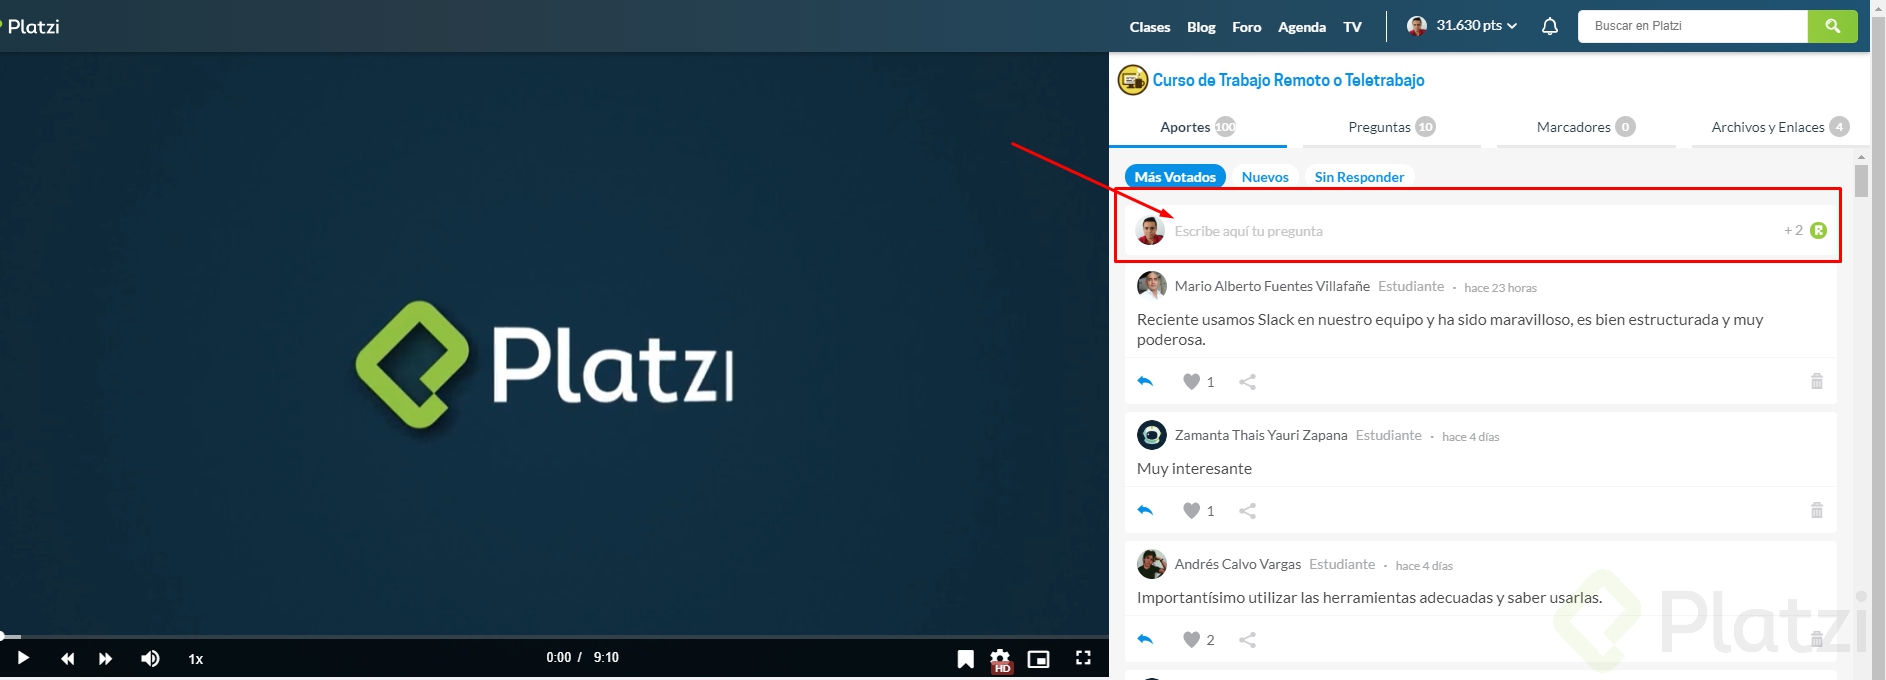Switch to the Aportes tab

coord(1198,127)
